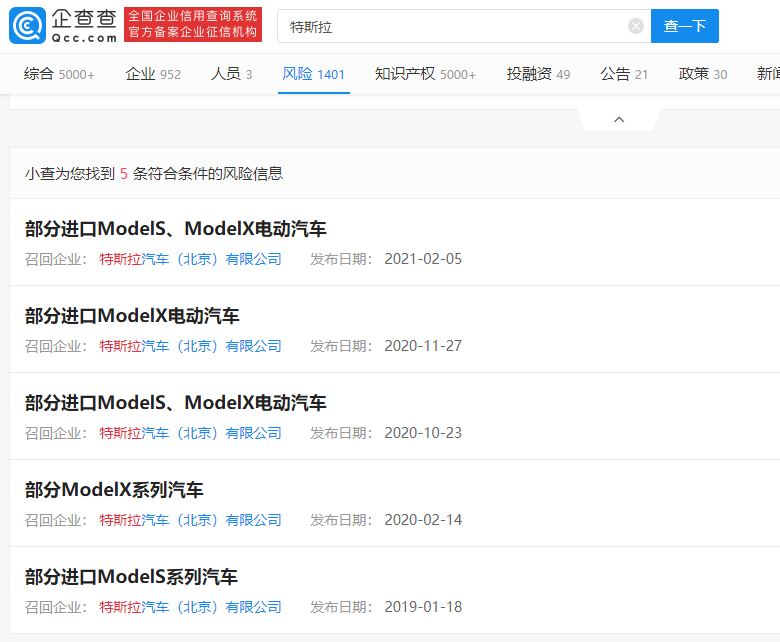780x642 pixels.
Task: Click the Qcc.com logo icon
Action: coord(27,26)
